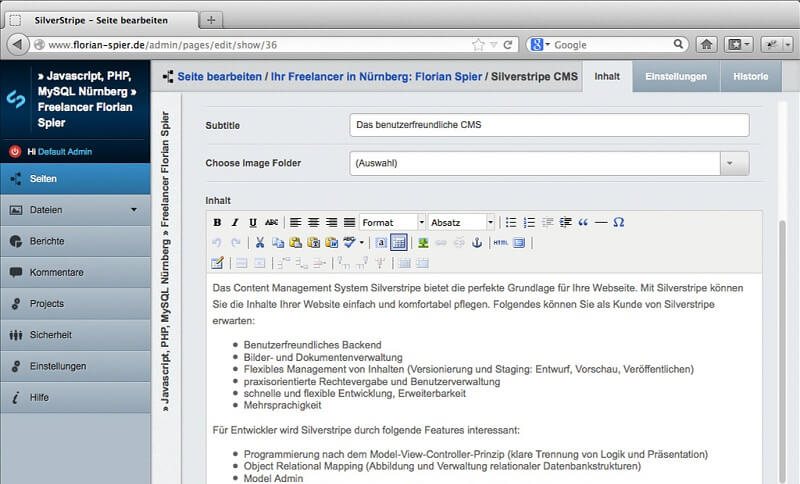
Task: Open the browser bookmarks menu button
Action: point(738,45)
